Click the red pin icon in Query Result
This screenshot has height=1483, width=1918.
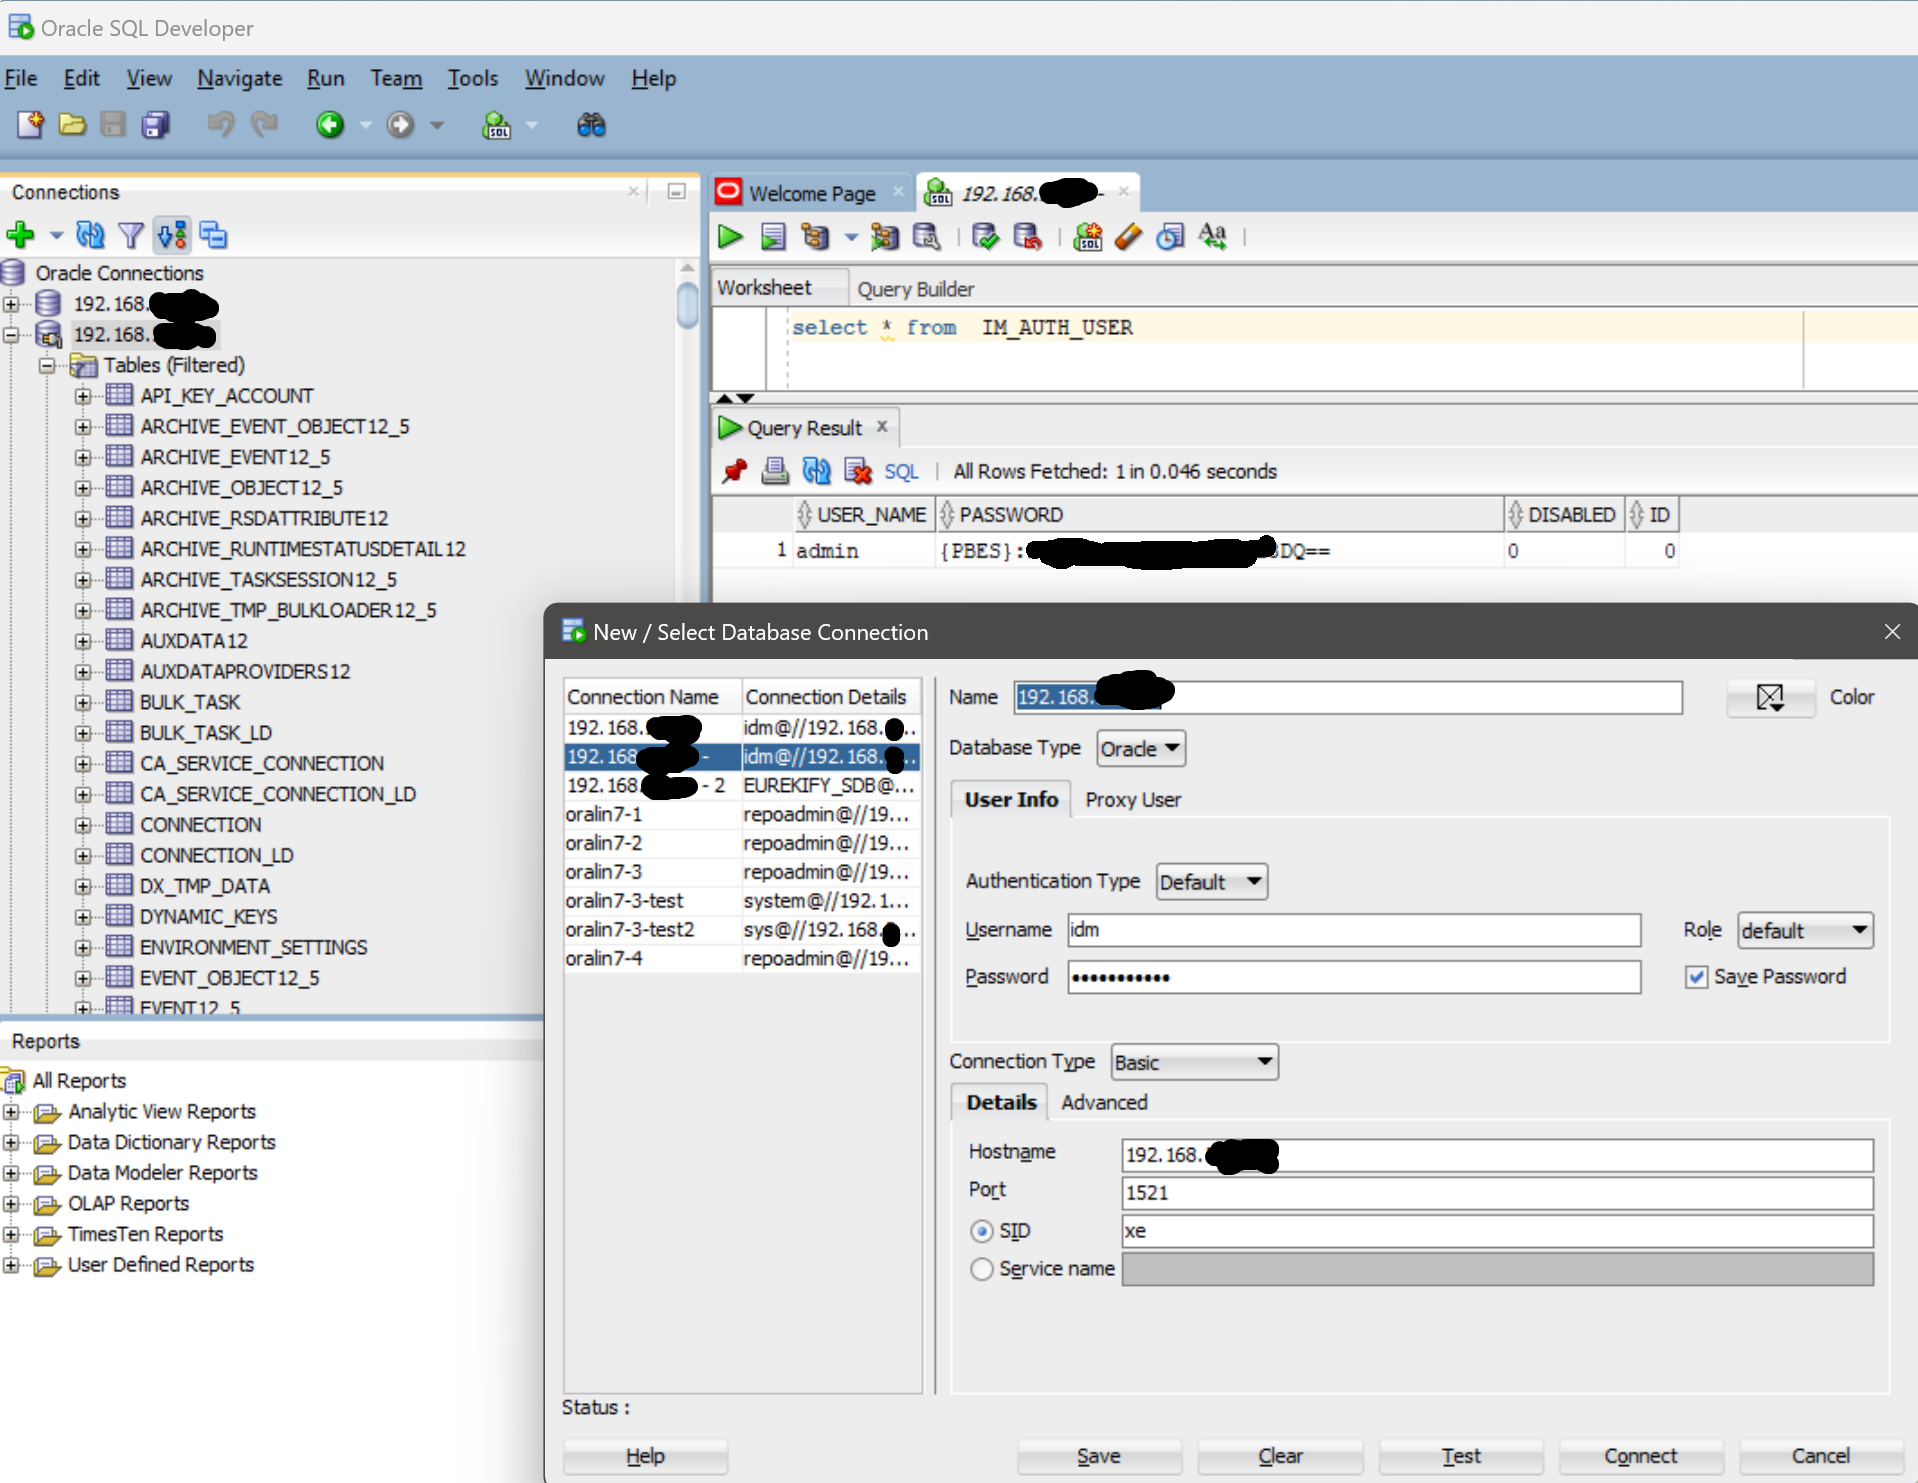click(x=735, y=471)
